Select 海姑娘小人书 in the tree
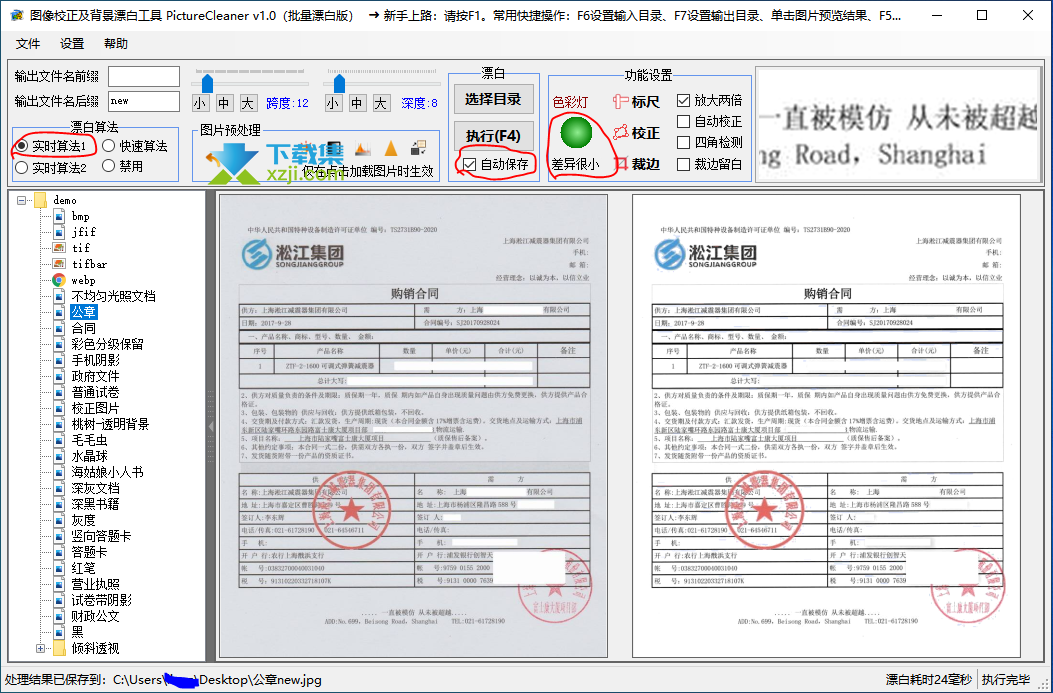 point(107,472)
